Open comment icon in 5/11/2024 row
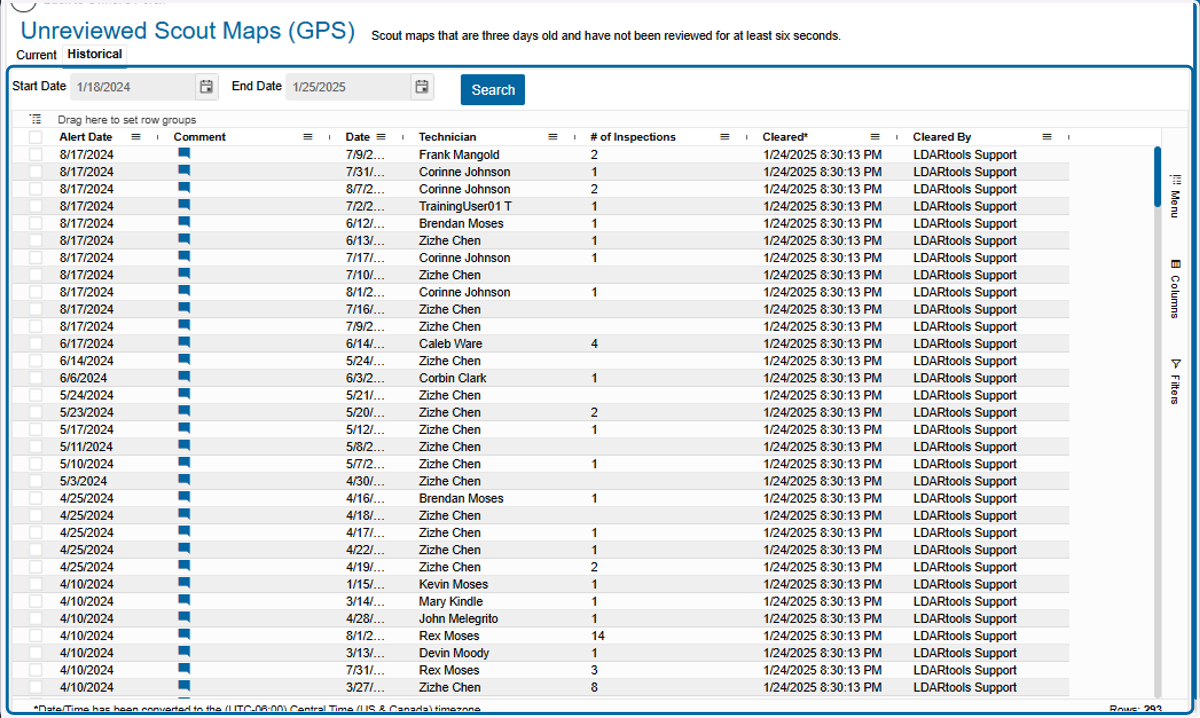This screenshot has height=718, width=1200. tap(184, 446)
